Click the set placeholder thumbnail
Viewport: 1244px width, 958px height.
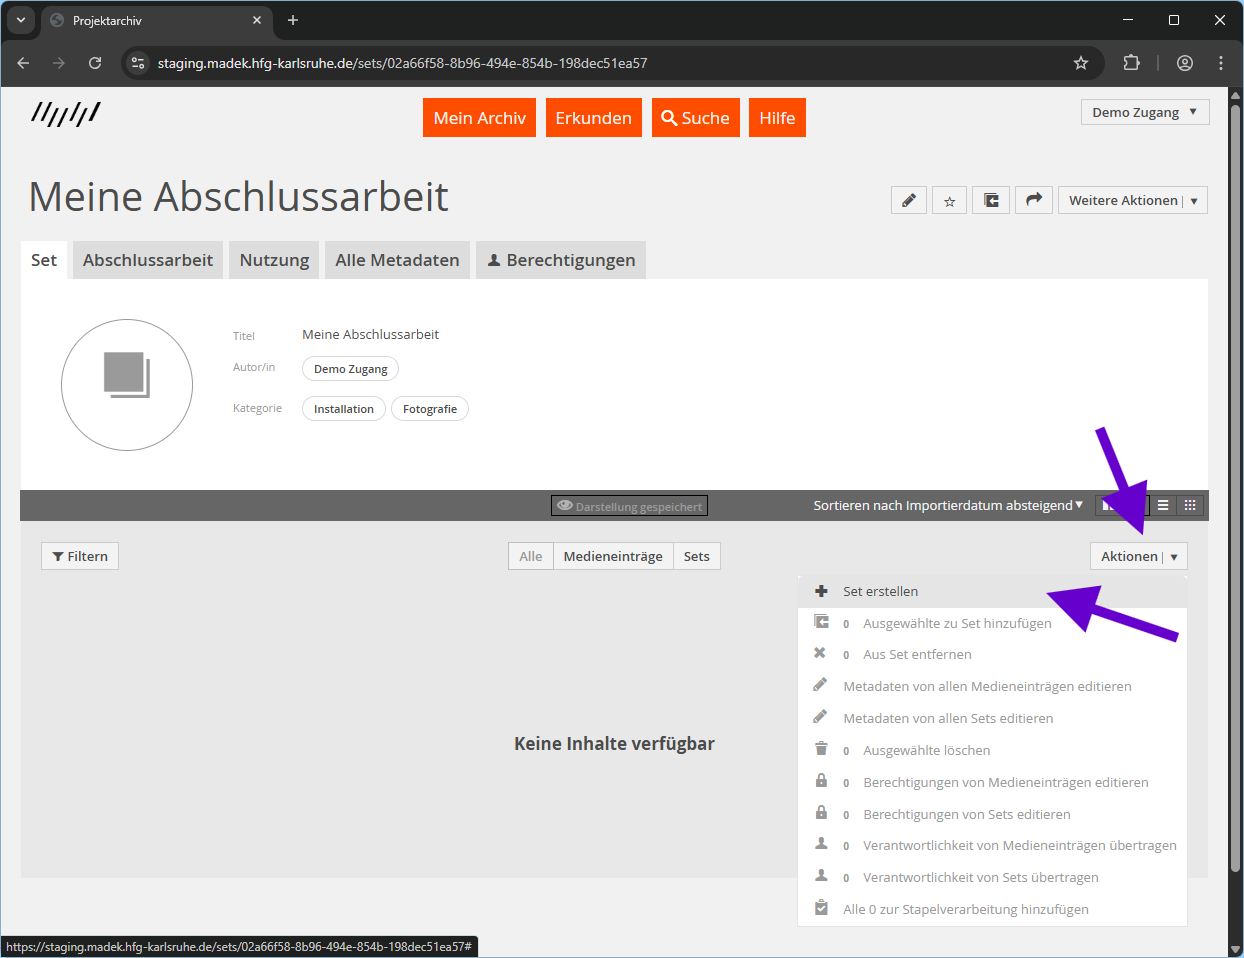pyautogui.click(x=127, y=385)
